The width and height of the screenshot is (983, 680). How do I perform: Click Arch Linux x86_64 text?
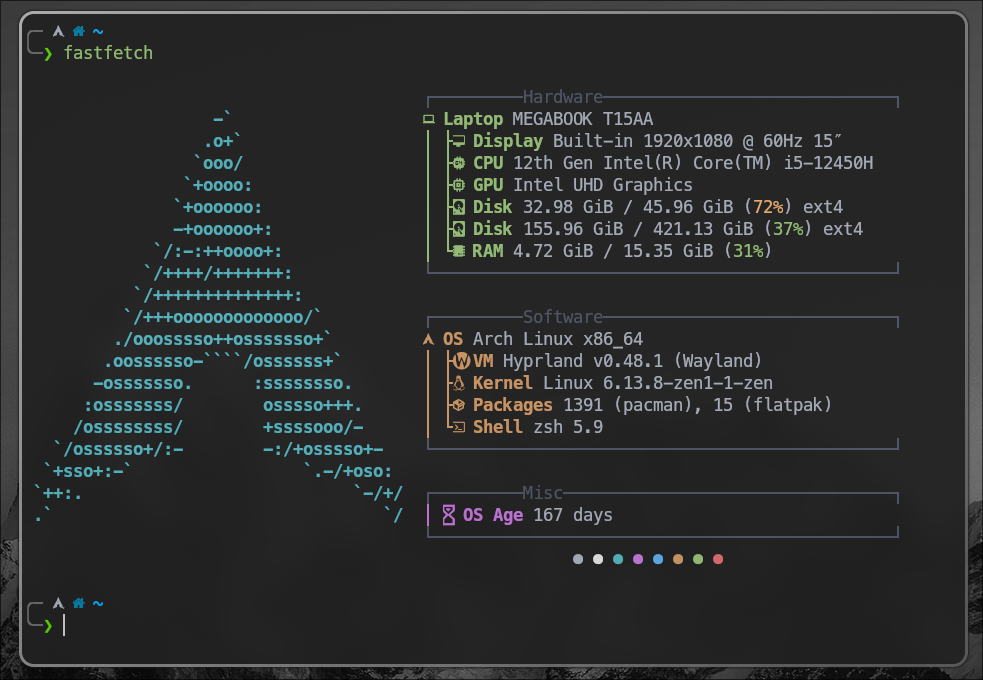(x=558, y=339)
